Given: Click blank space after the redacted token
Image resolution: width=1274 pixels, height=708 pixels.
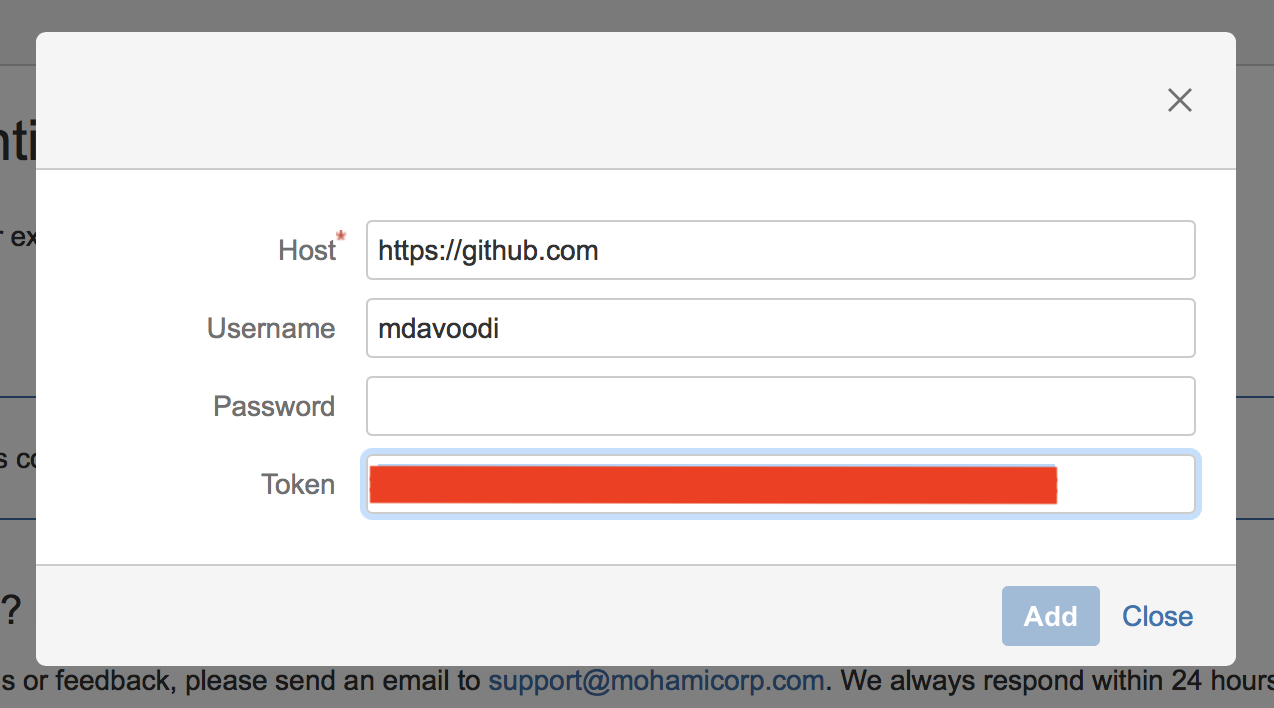Looking at the screenshot, I should point(1124,484).
